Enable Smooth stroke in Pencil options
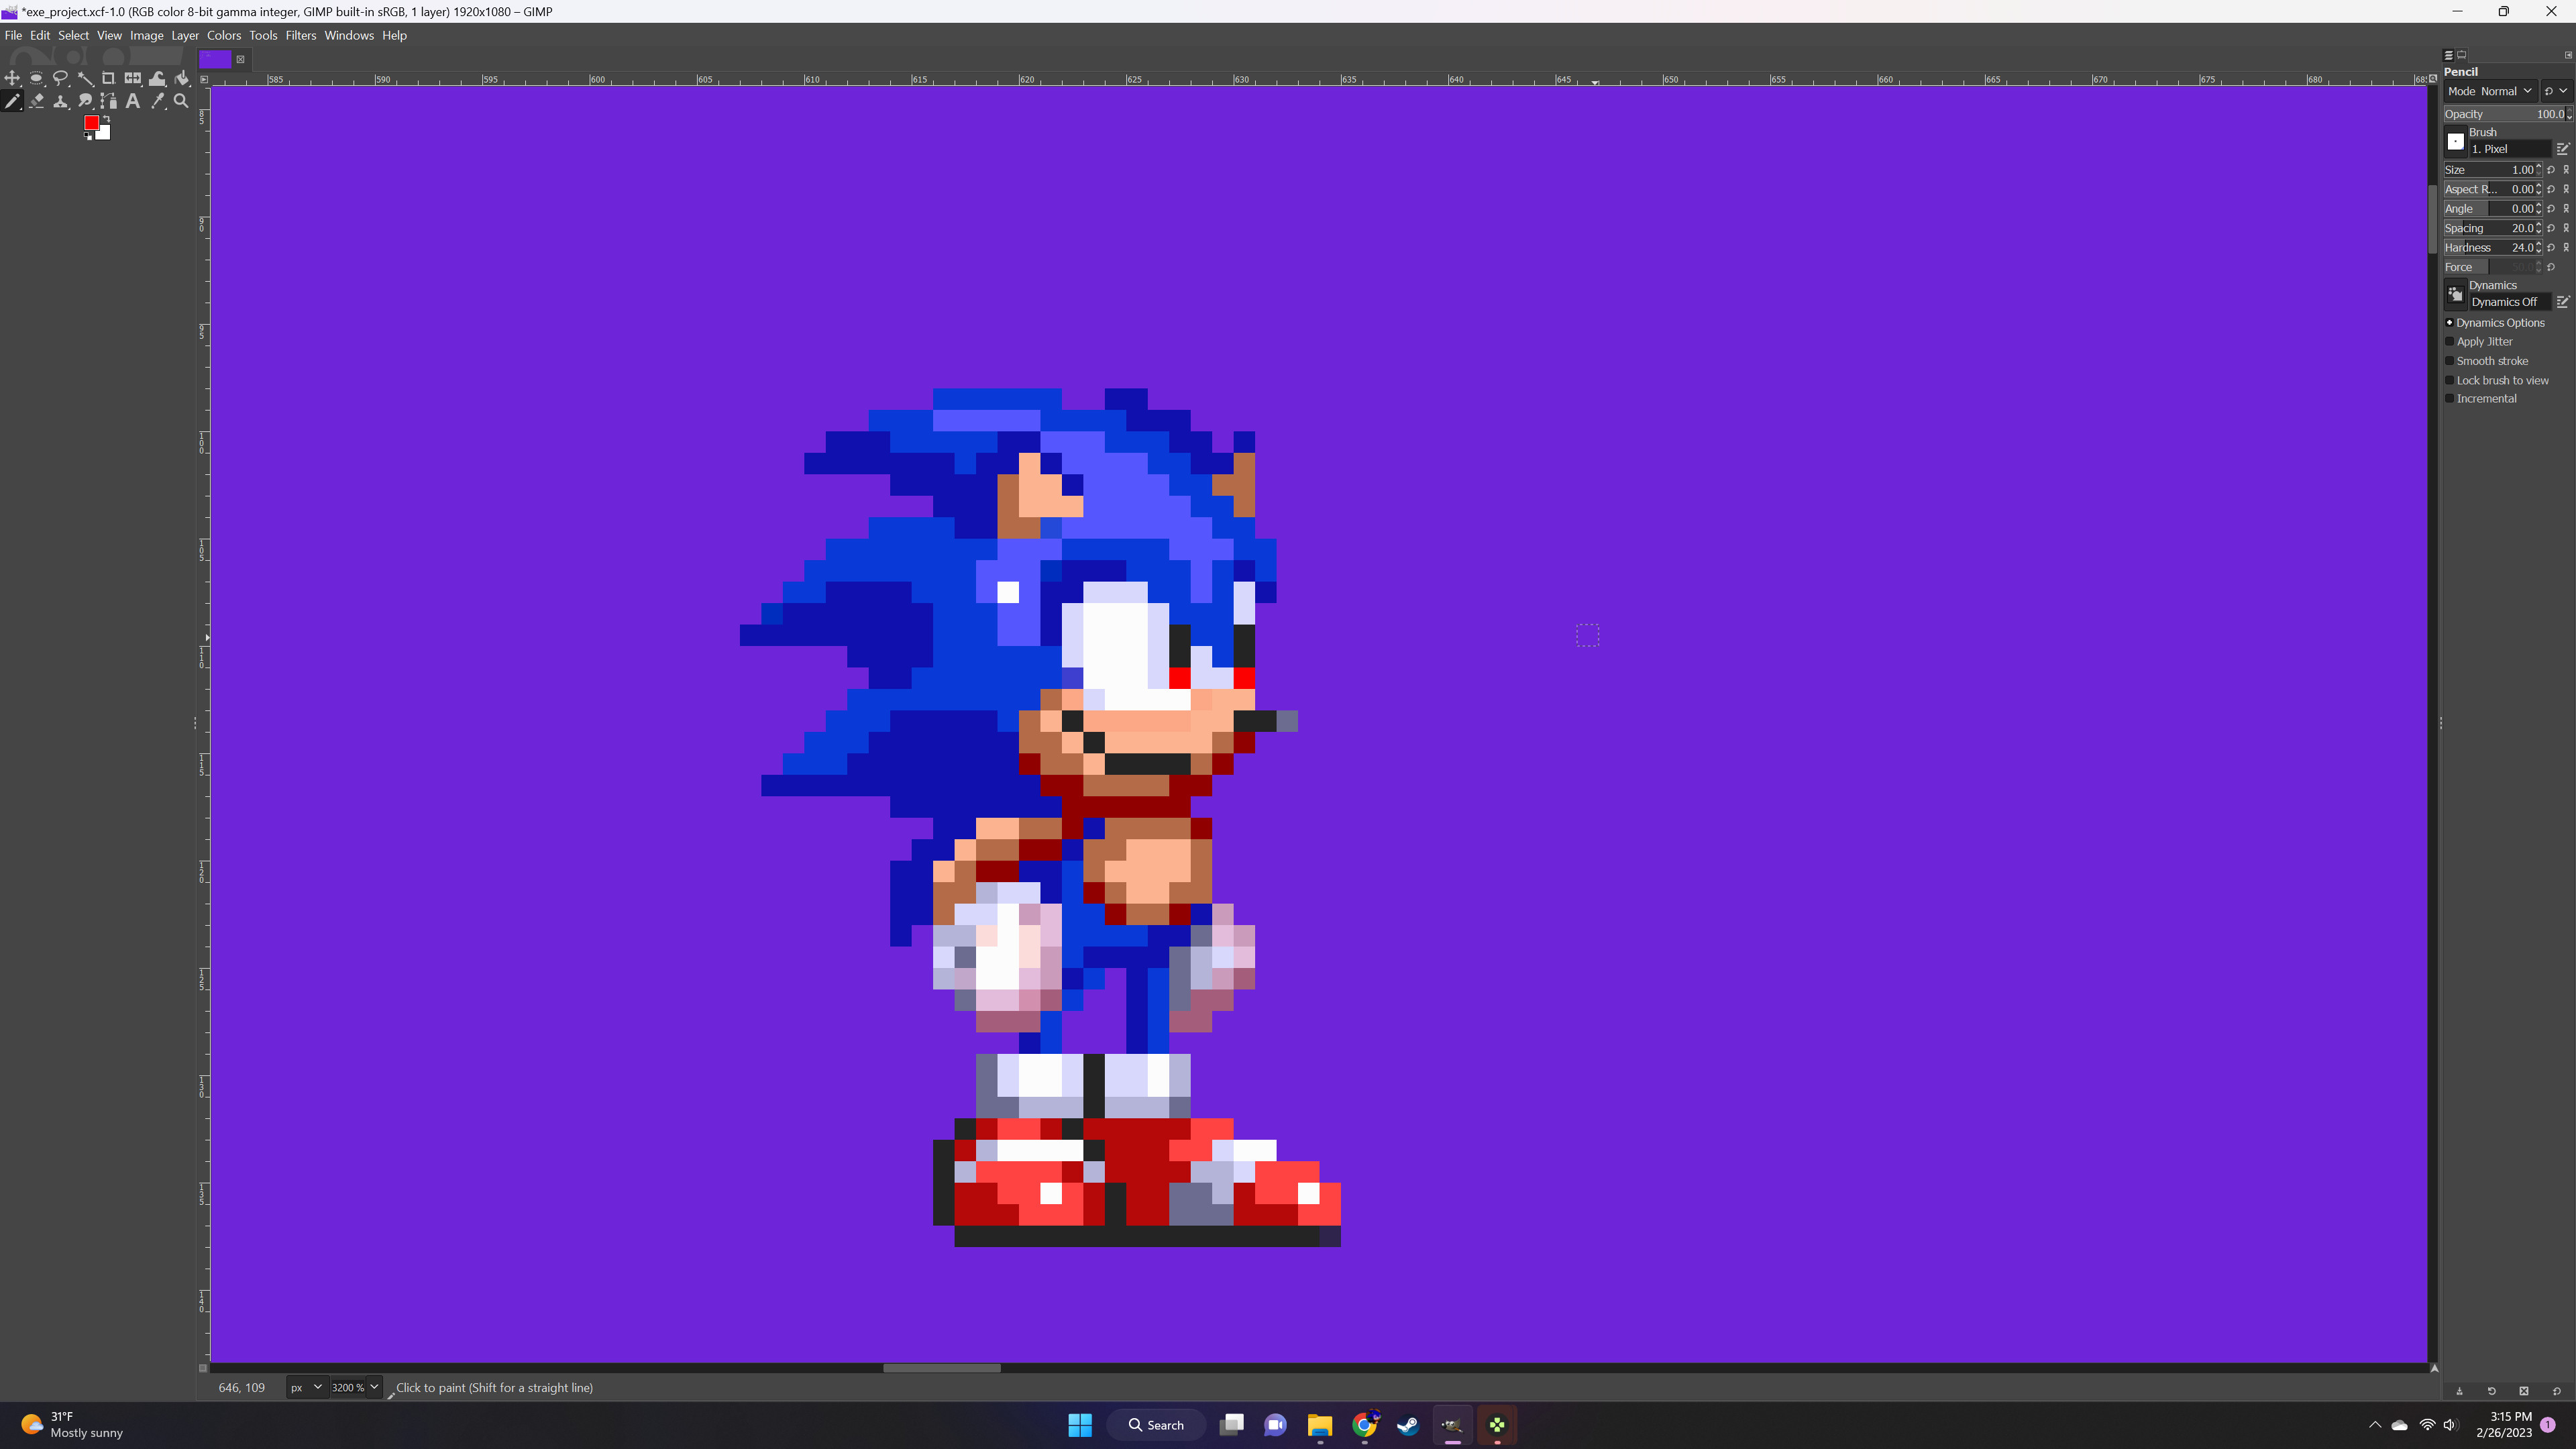This screenshot has width=2576, height=1449. pos(2450,361)
